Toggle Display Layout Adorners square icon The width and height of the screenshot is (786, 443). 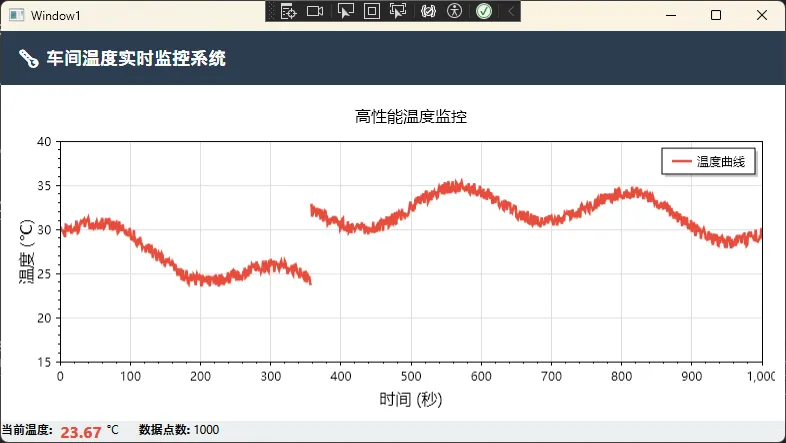[371, 11]
